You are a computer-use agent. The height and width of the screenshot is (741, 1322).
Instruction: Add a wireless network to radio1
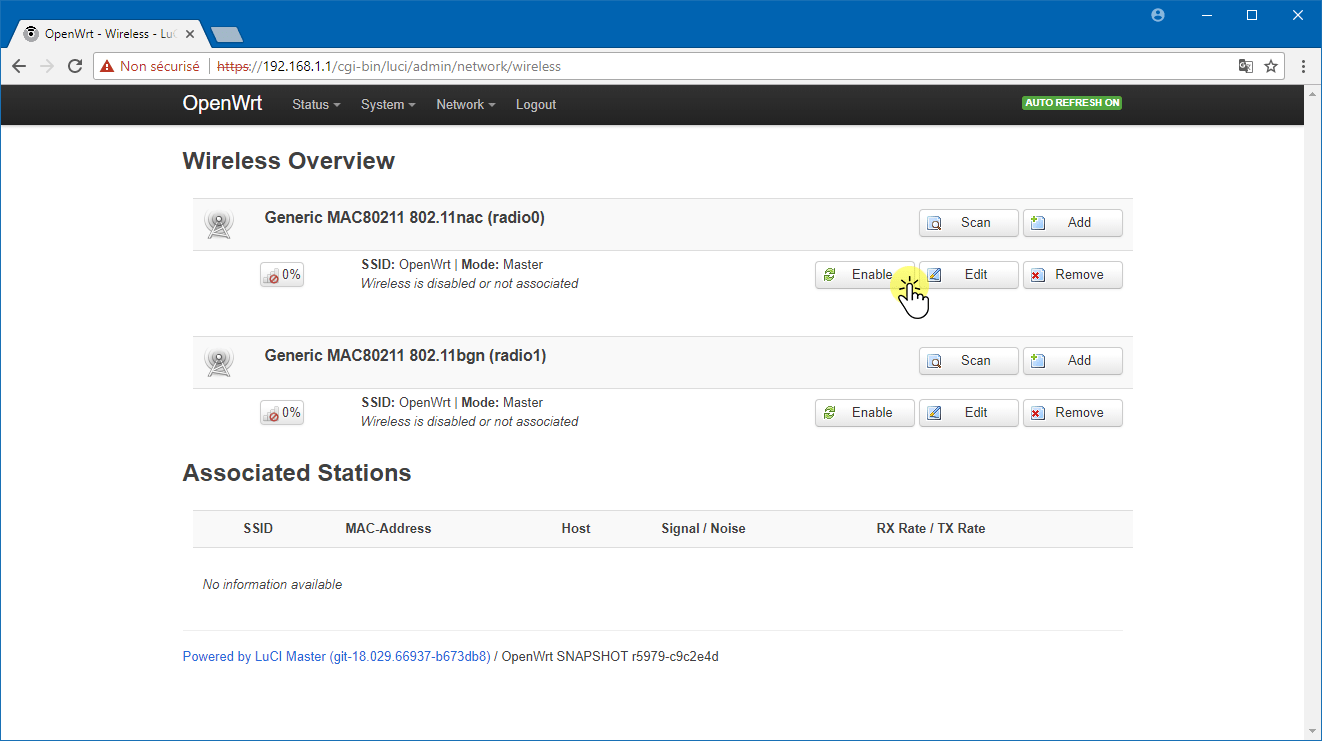[x=1073, y=361]
